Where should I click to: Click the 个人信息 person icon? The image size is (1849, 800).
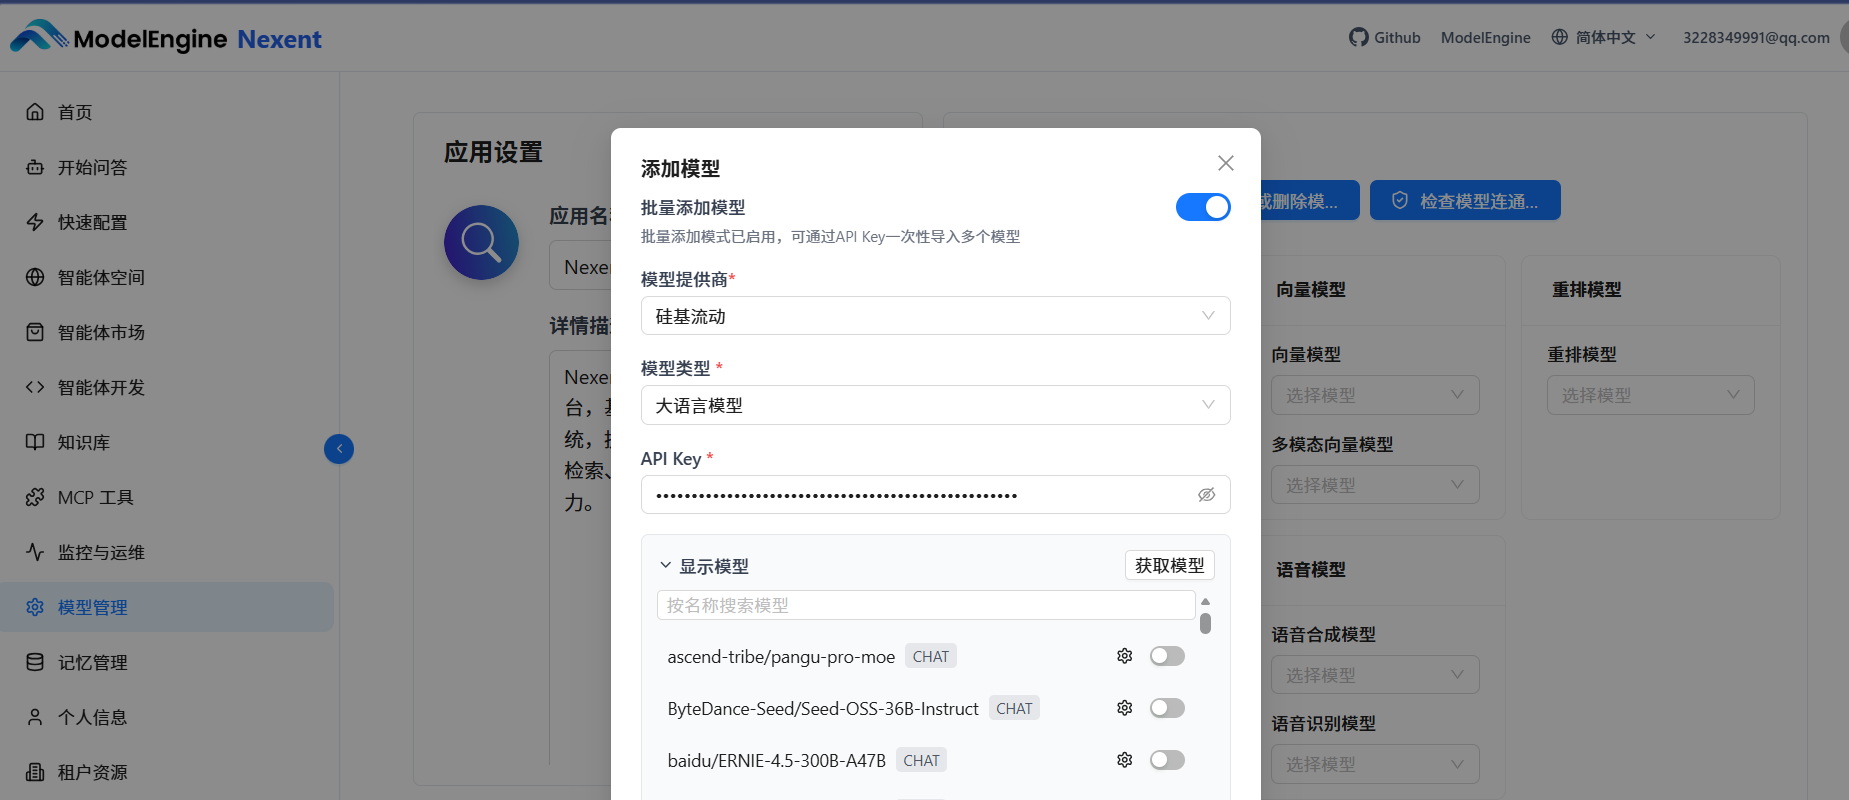point(35,717)
